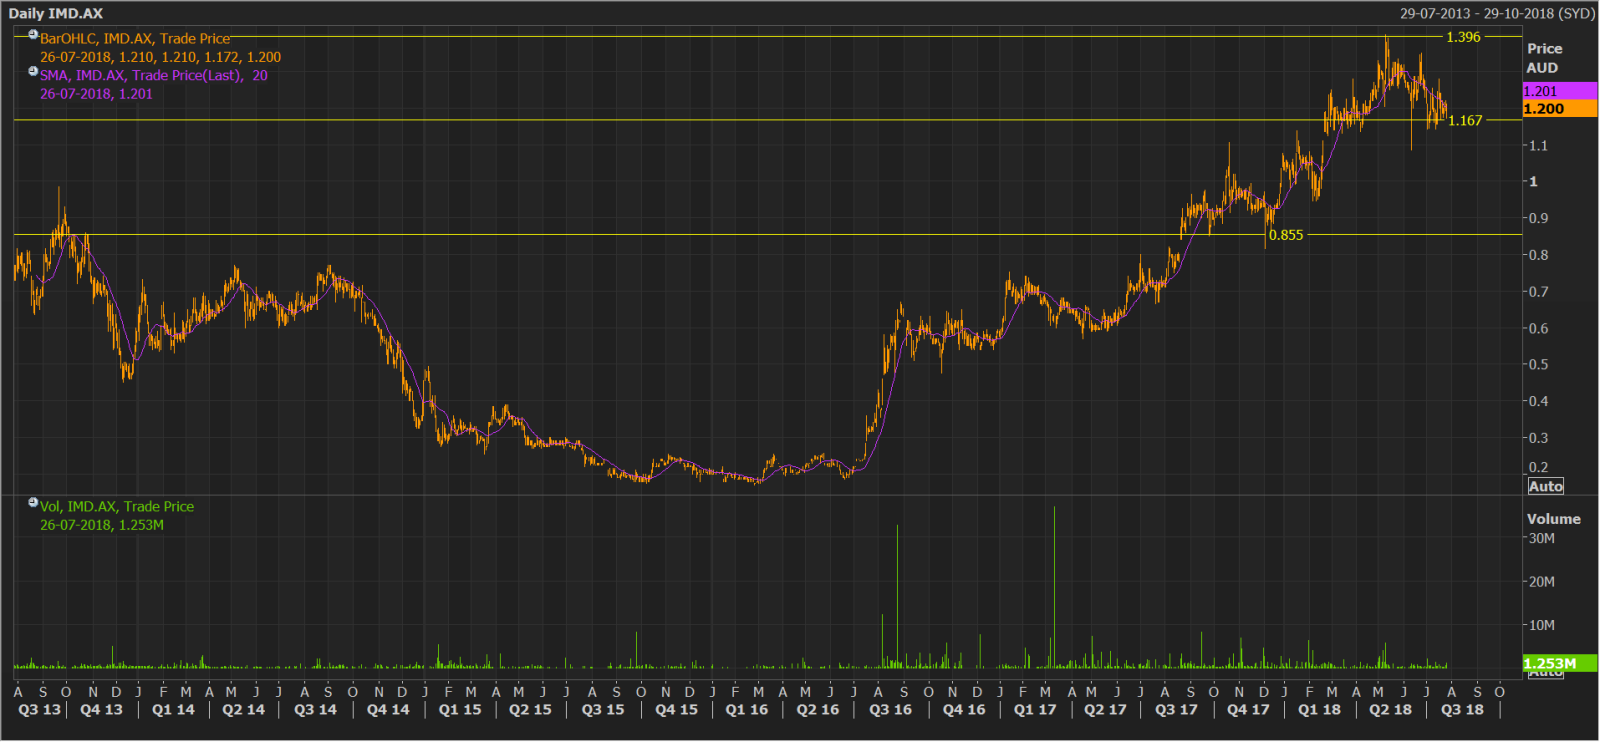Click the 0.9 price axis value
The image size is (1600, 742).
(x=1537, y=218)
